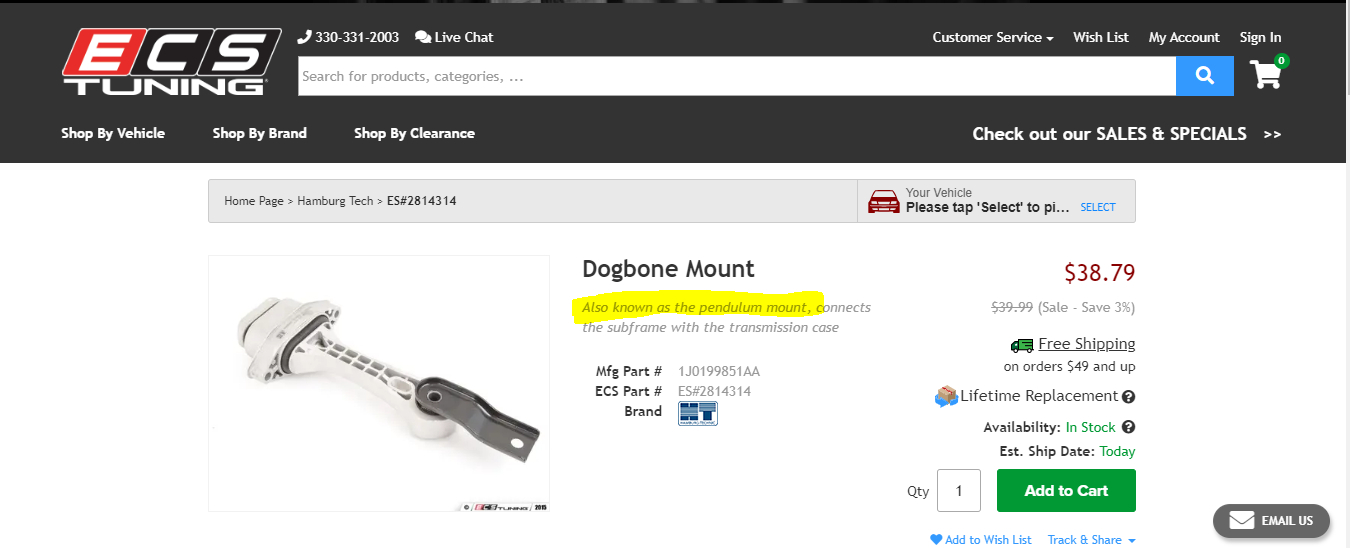Click the Email Us envelope button

[x=1271, y=520]
